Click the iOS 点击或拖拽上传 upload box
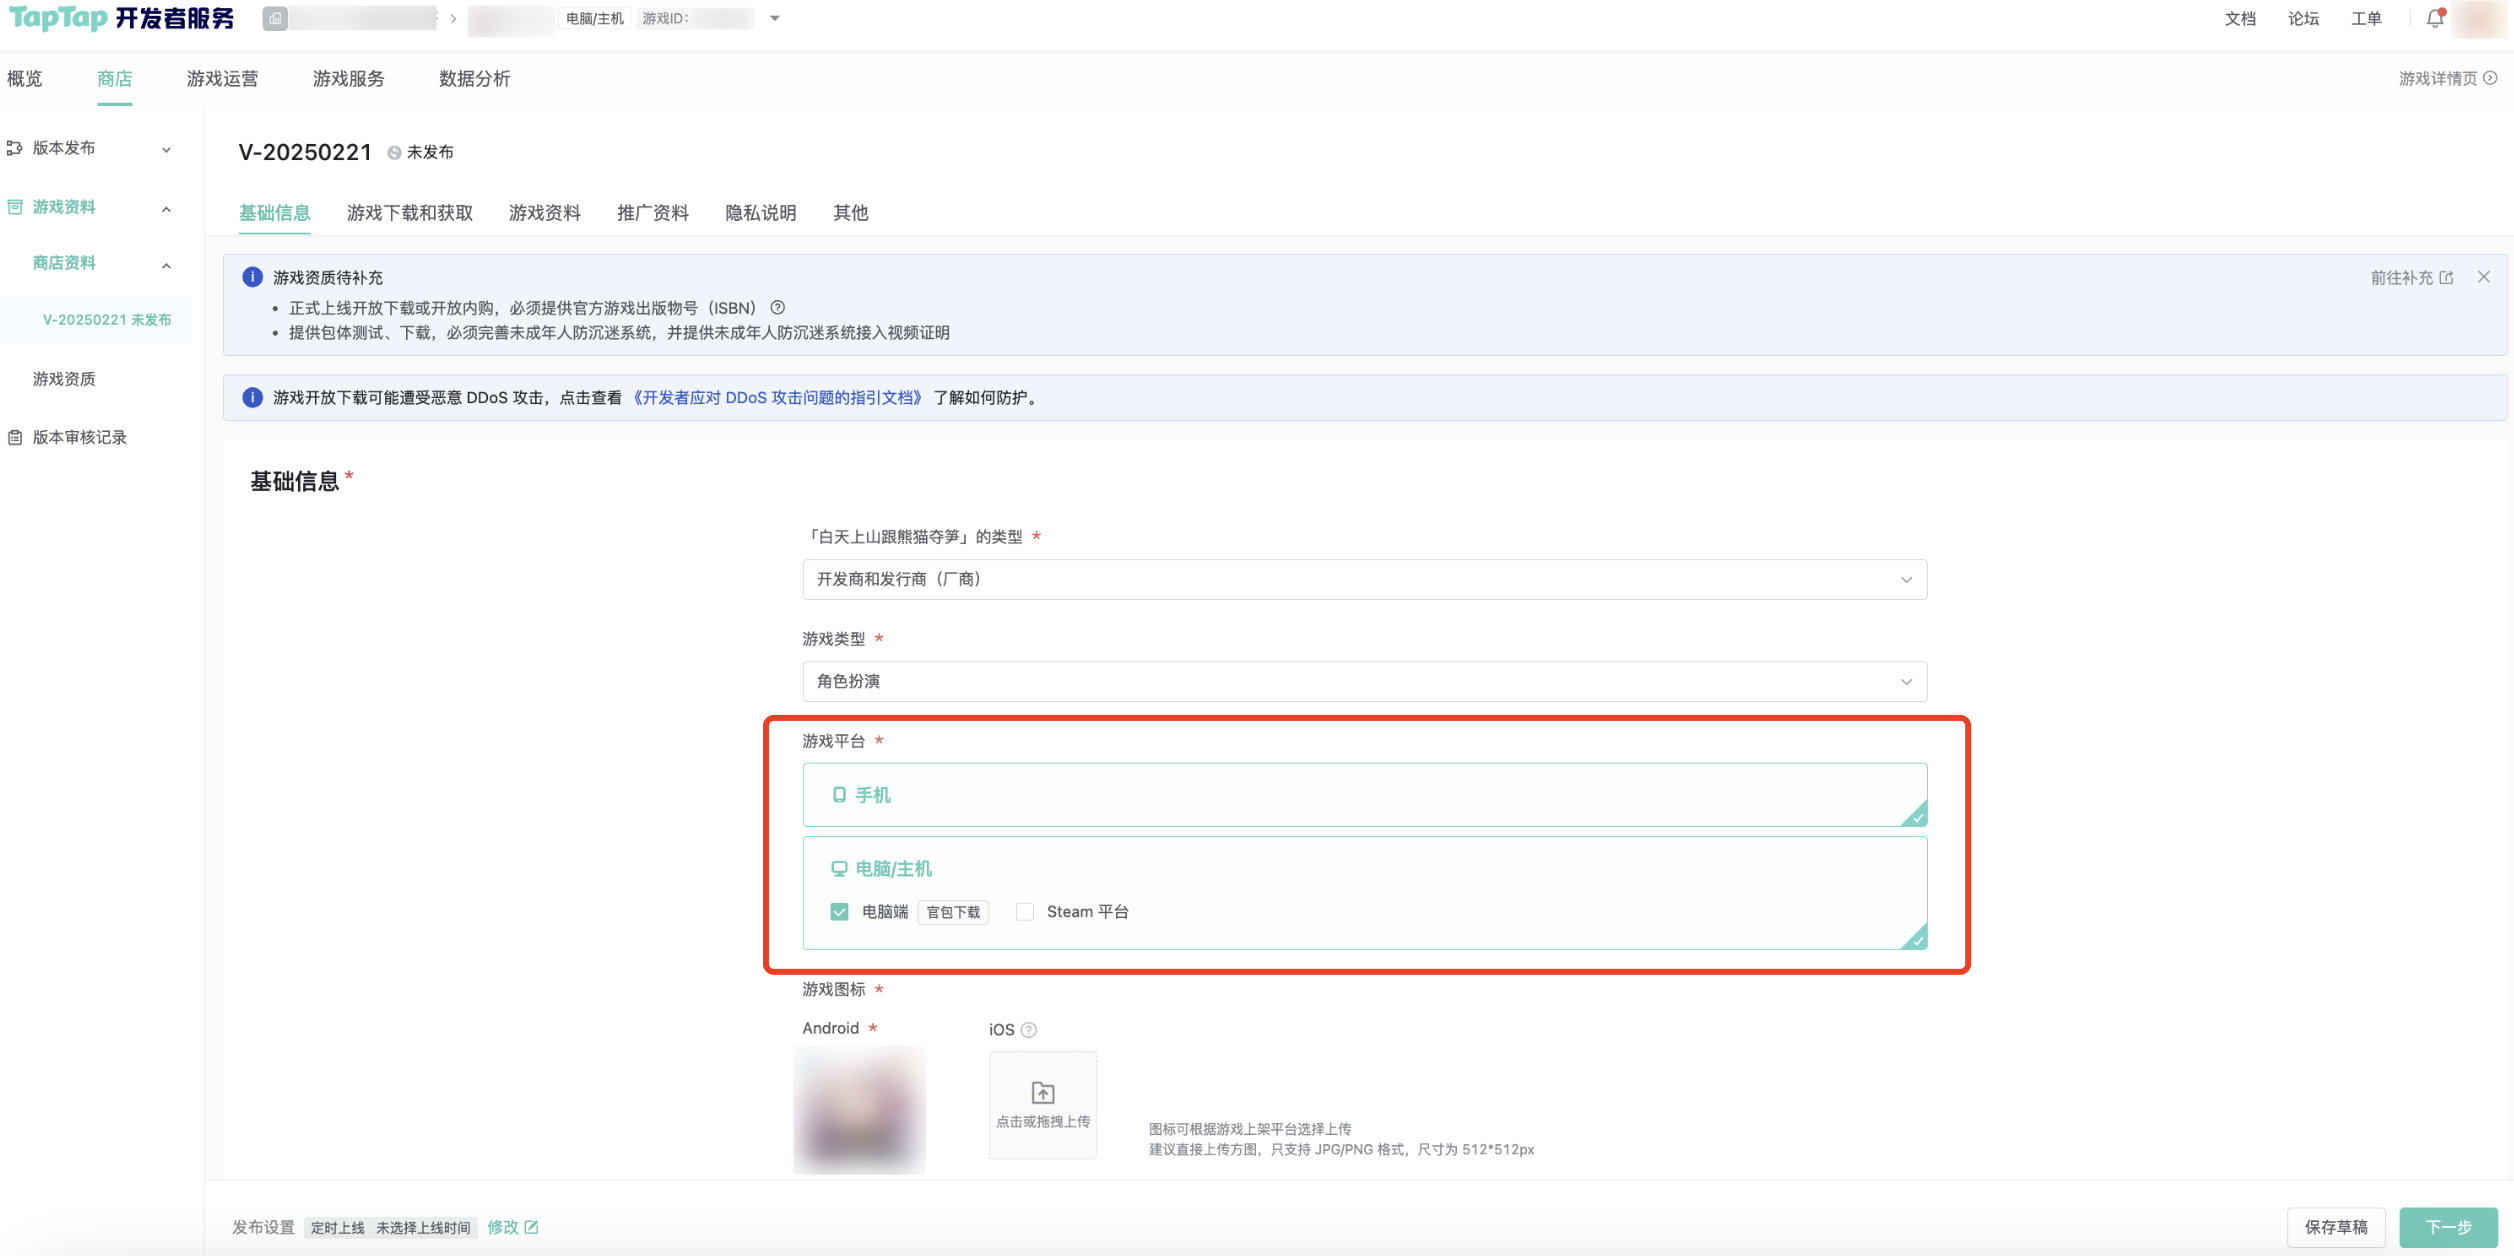Viewport: 2514px width, 1256px height. click(x=1043, y=1105)
